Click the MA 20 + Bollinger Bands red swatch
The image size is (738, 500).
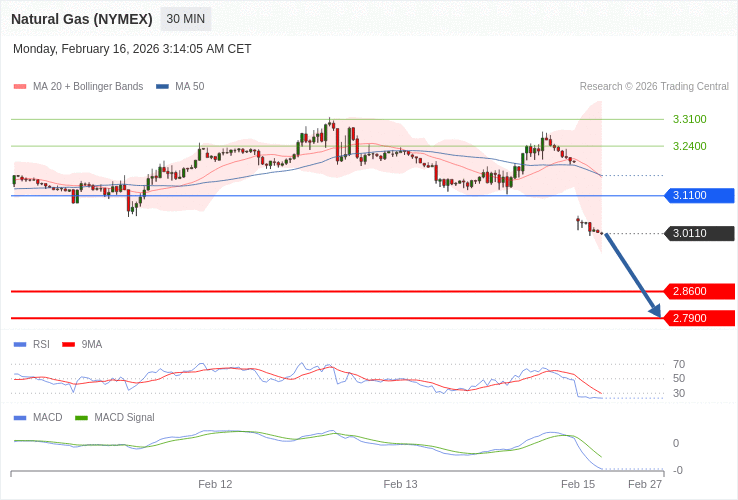20,87
